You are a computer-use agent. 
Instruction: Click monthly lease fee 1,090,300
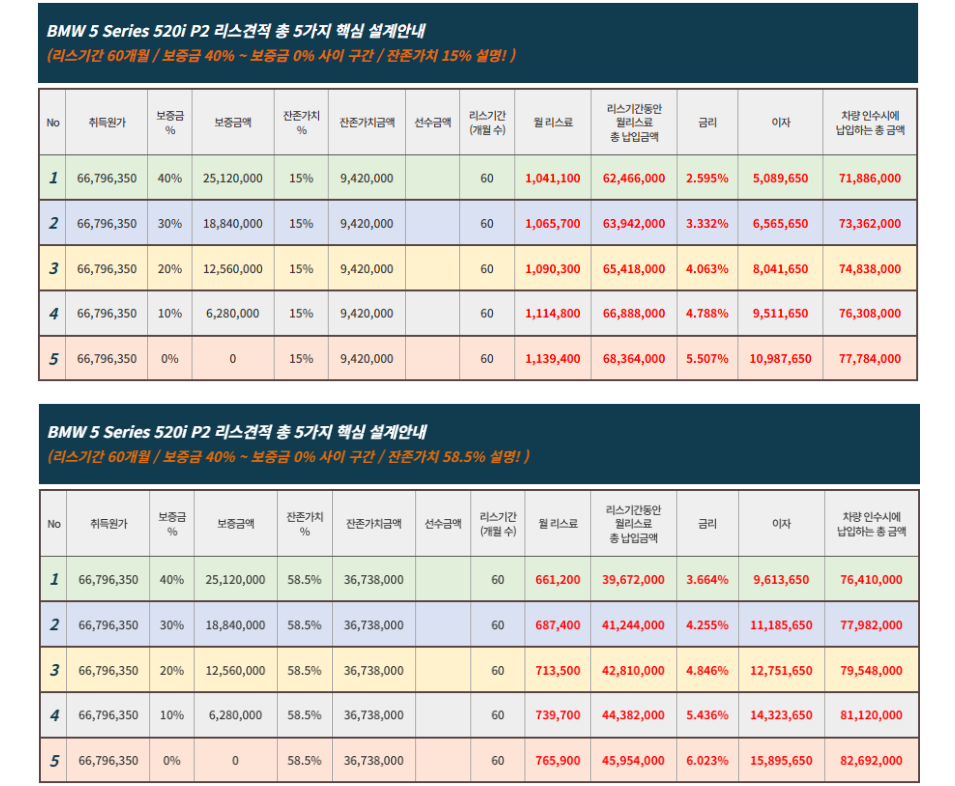552,268
